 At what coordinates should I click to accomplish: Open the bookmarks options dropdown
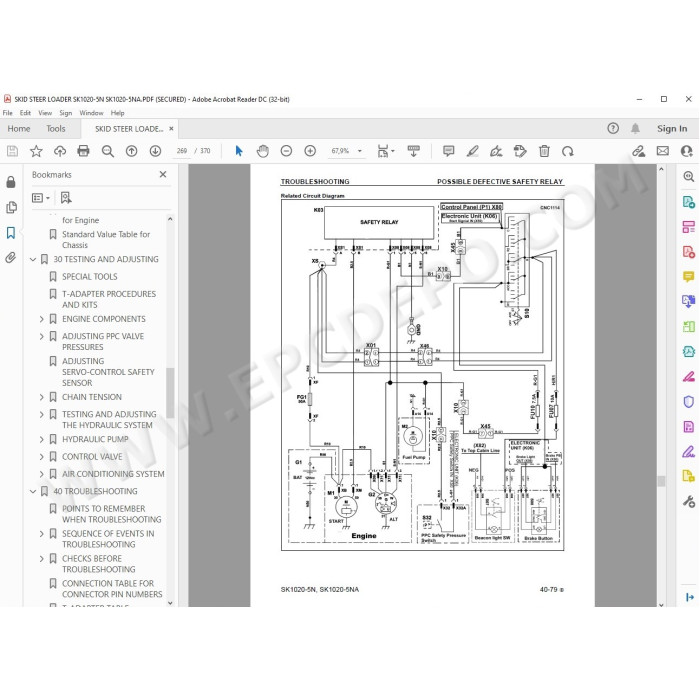click(41, 198)
